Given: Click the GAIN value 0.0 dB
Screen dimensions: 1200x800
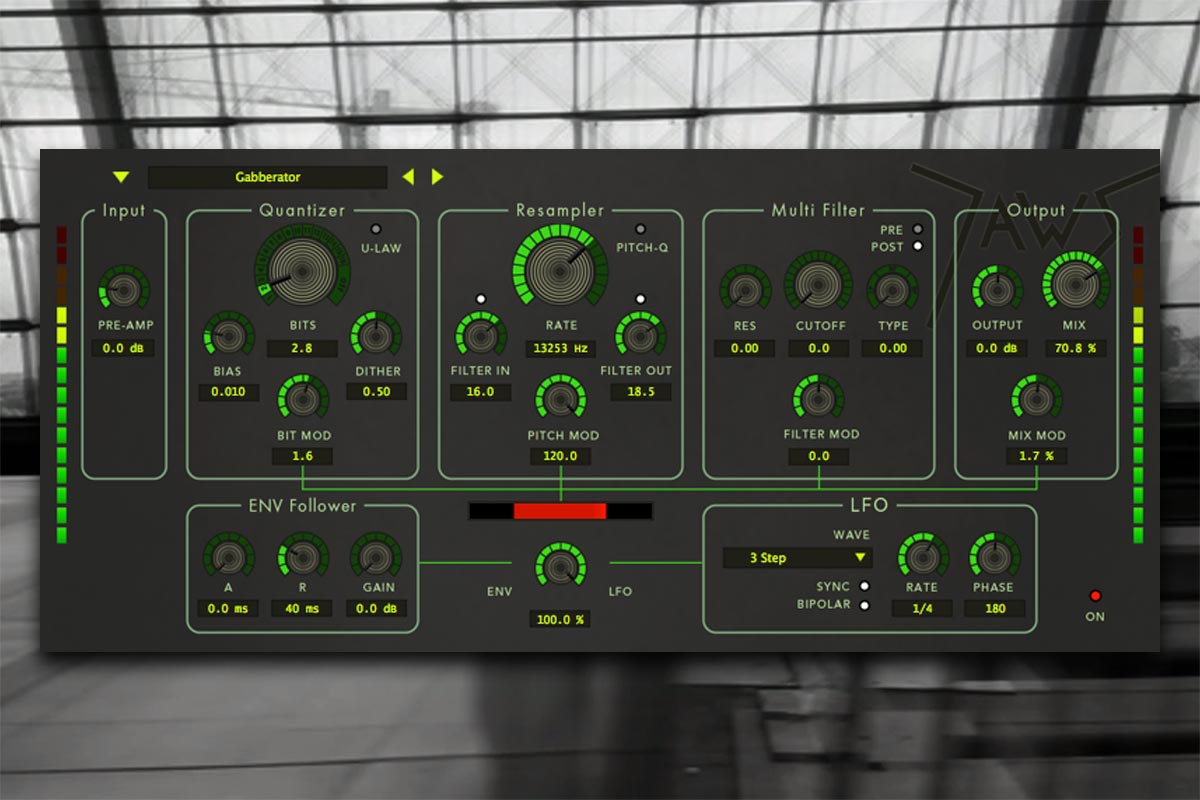Looking at the screenshot, I should [x=376, y=608].
